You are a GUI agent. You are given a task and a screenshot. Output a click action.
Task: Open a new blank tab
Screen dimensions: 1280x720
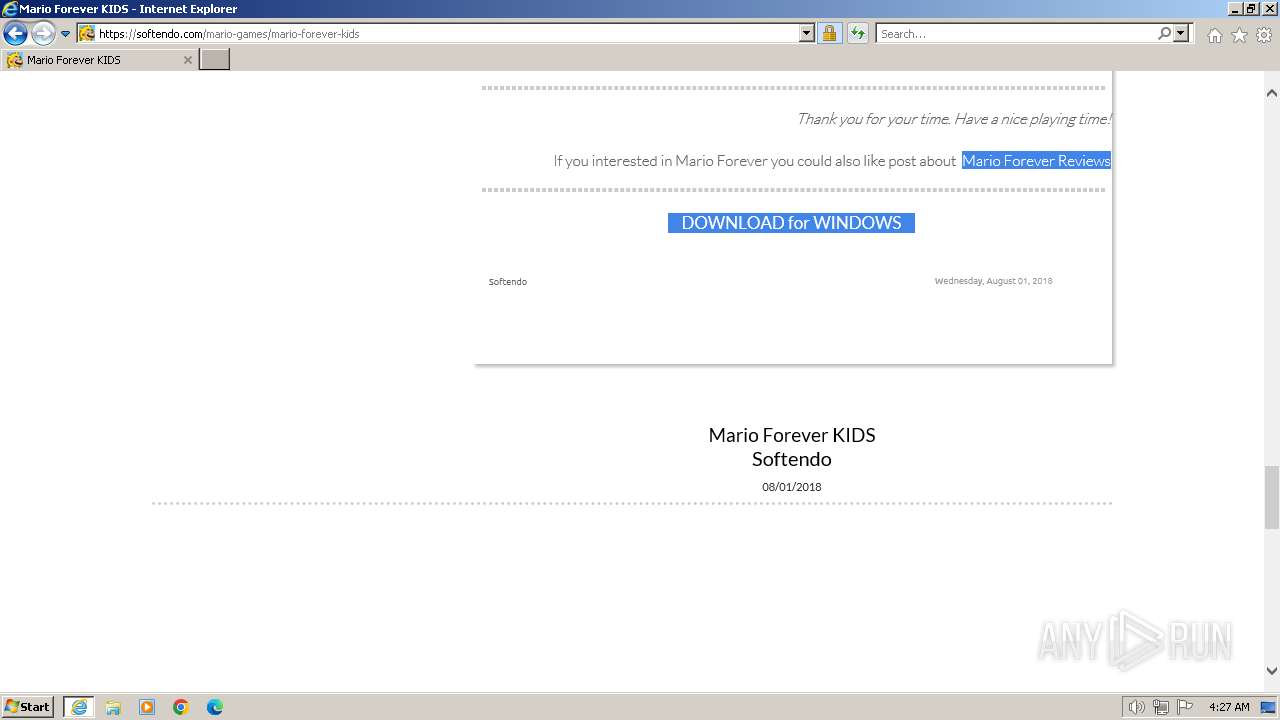[x=215, y=60]
